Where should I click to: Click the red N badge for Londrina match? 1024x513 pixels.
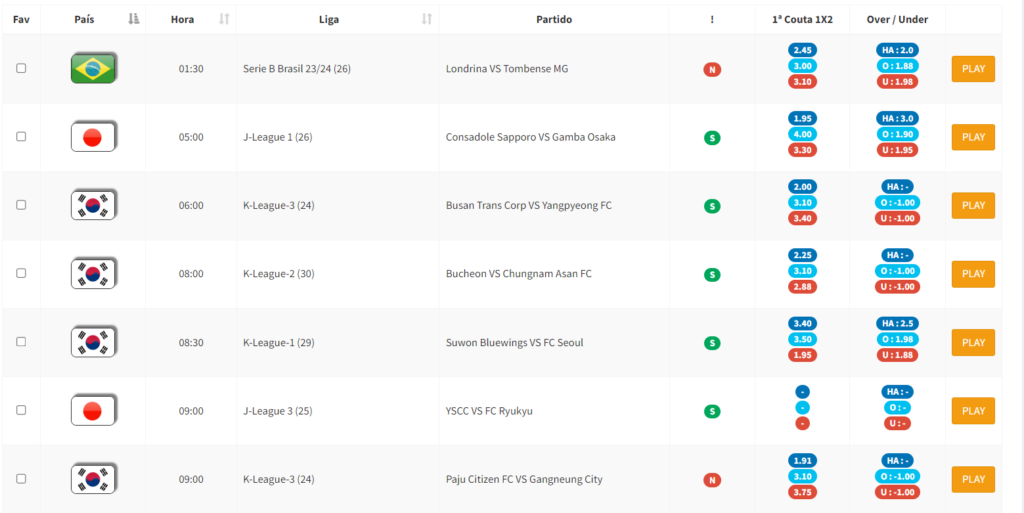(x=712, y=69)
